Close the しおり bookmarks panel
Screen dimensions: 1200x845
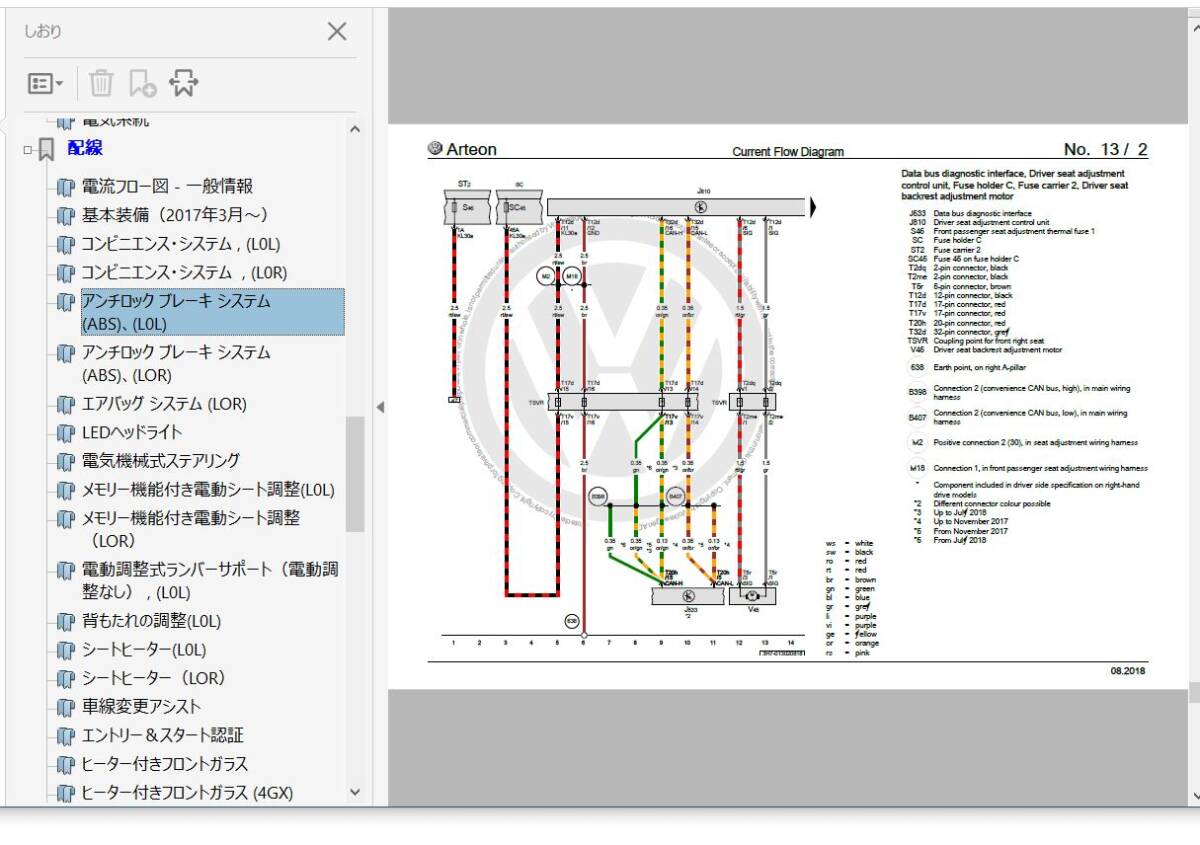[337, 32]
